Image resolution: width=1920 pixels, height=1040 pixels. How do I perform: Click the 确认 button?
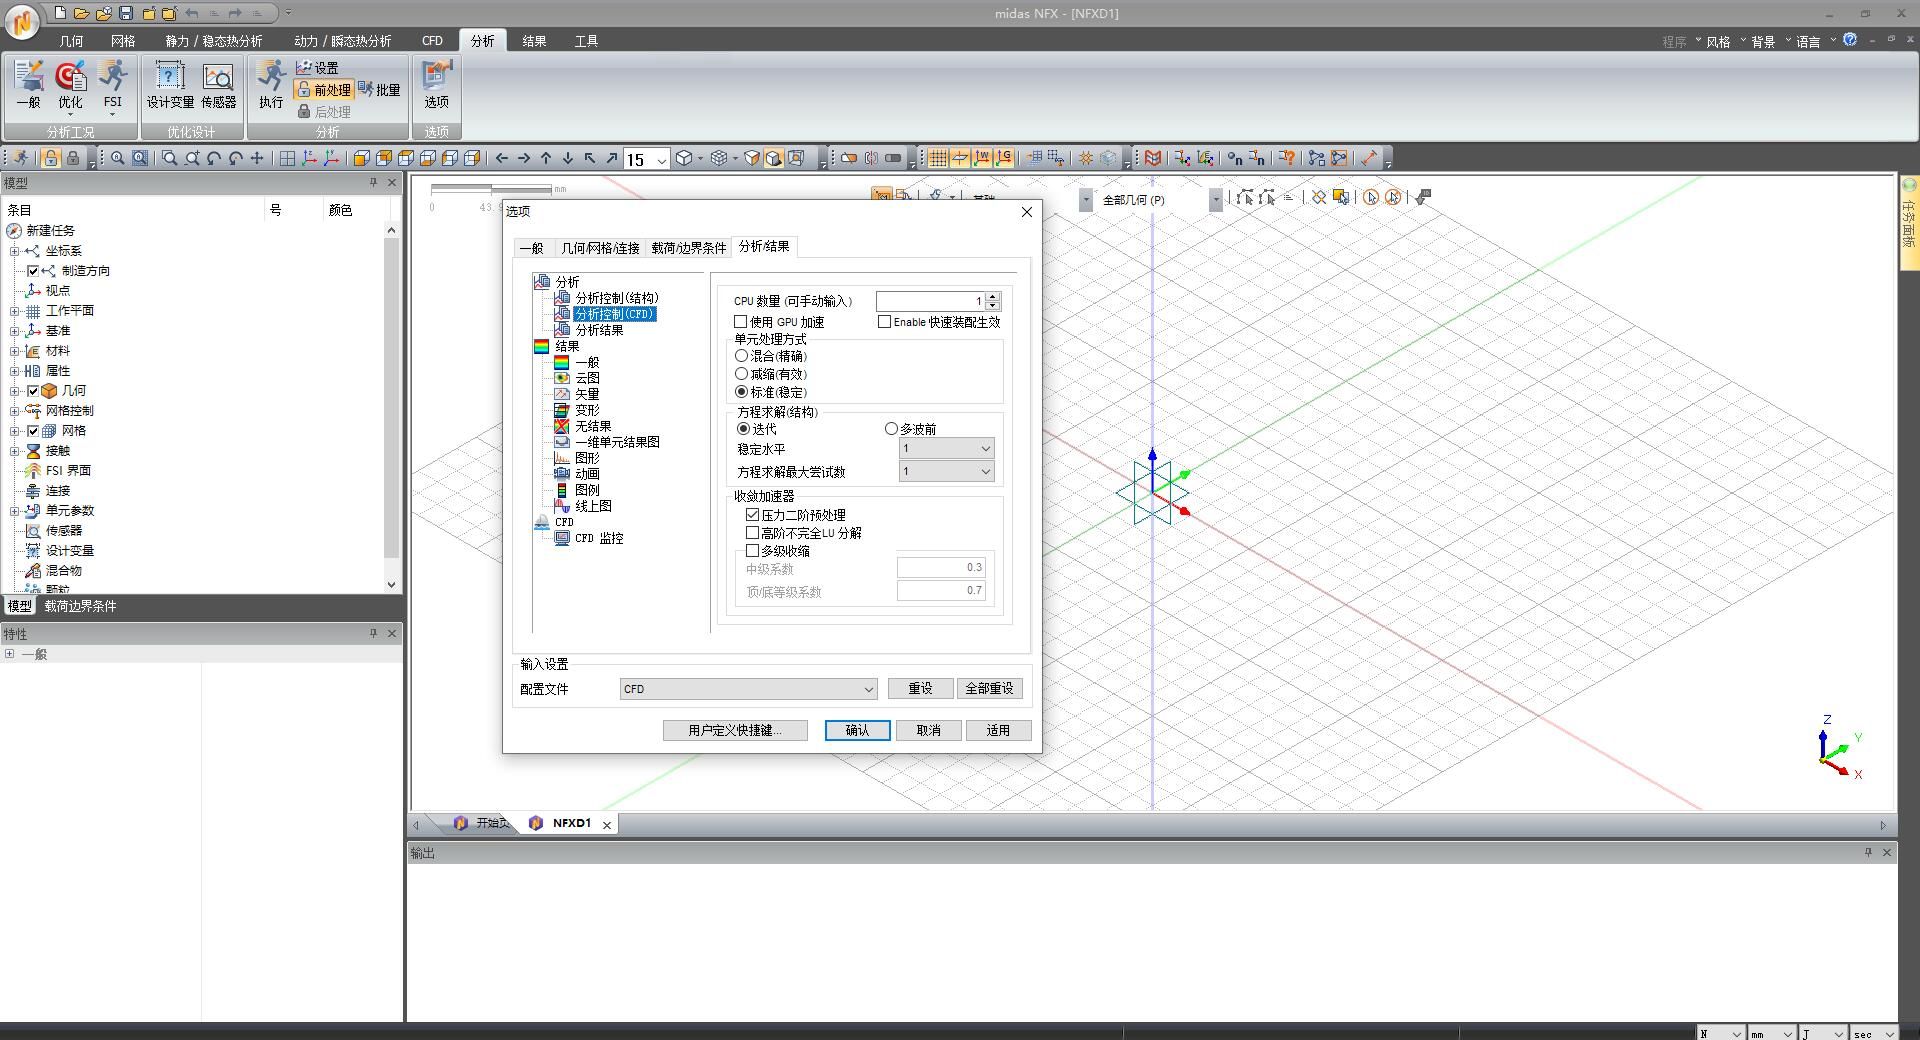(x=857, y=731)
